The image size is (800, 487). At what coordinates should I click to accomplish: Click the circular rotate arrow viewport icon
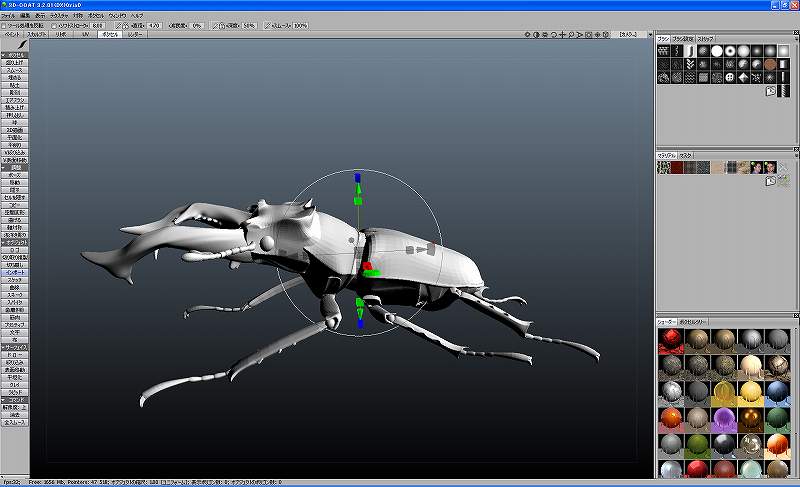point(554,35)
